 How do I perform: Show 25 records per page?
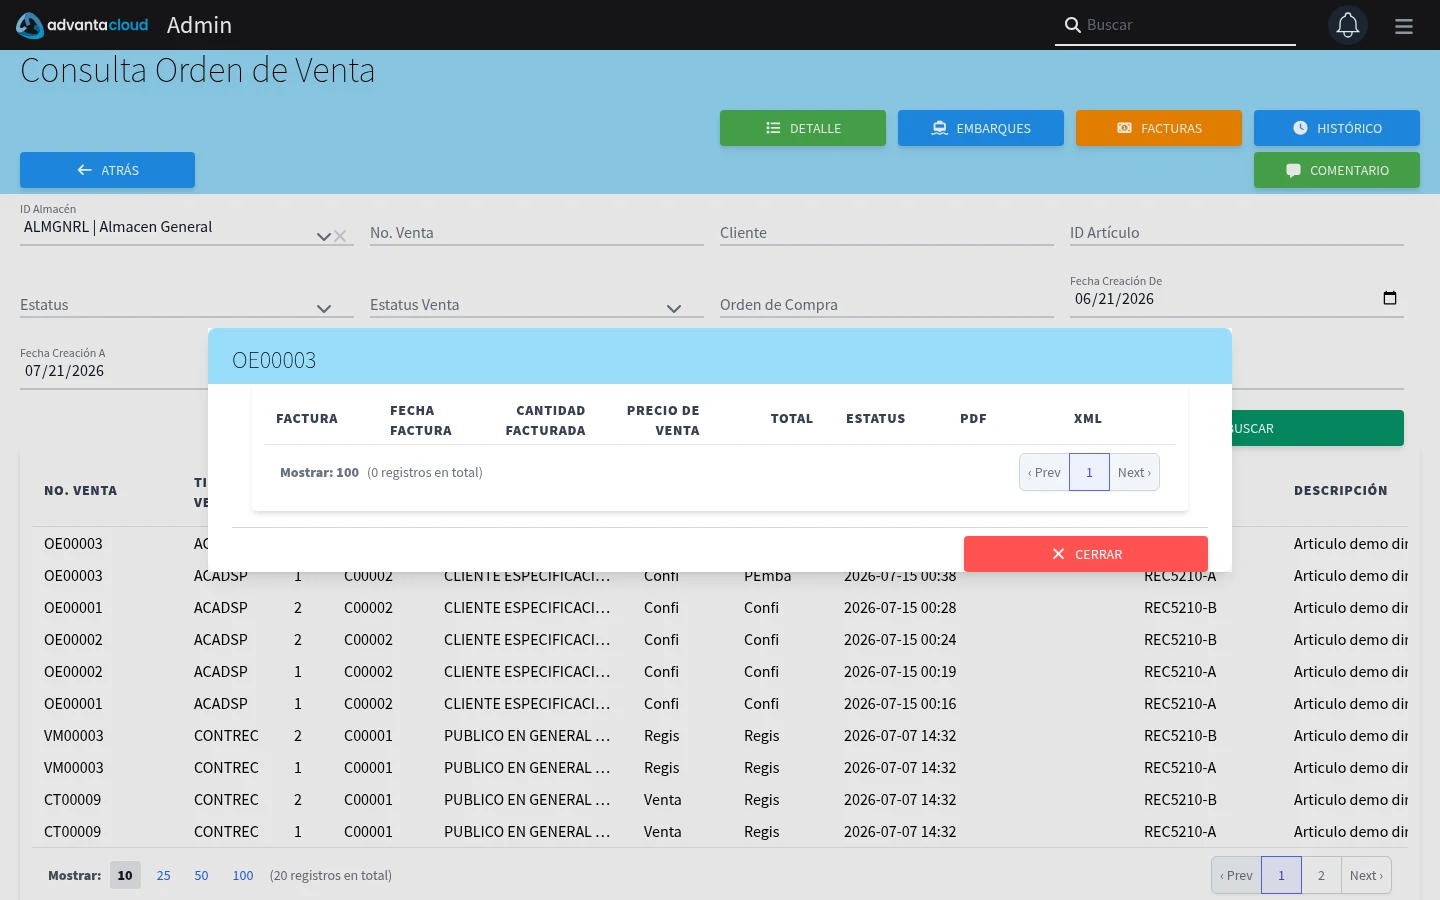click(x=164, y=875)
